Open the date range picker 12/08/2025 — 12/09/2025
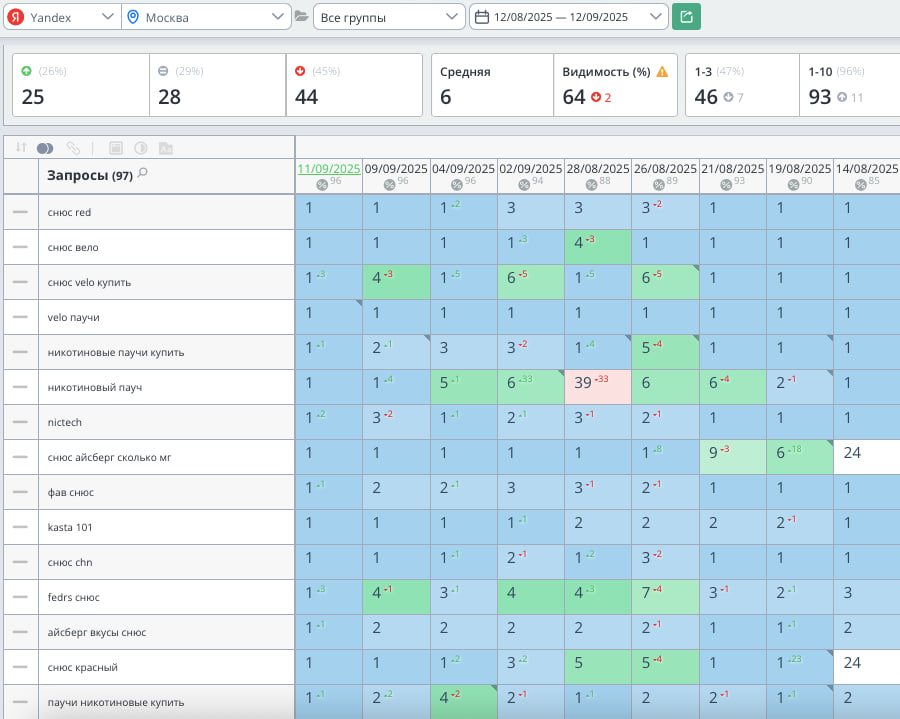 pos(569,17)
